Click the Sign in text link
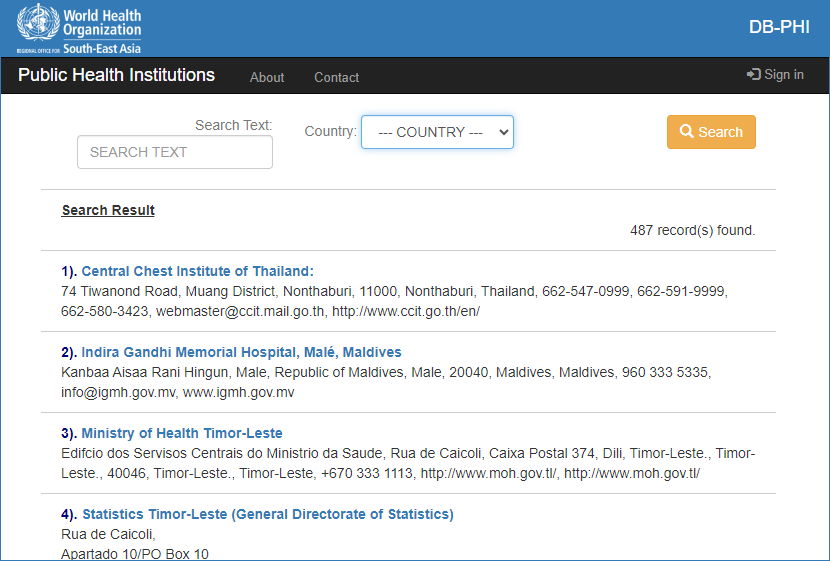The image size is (830, 561). (x=784, y=75)
